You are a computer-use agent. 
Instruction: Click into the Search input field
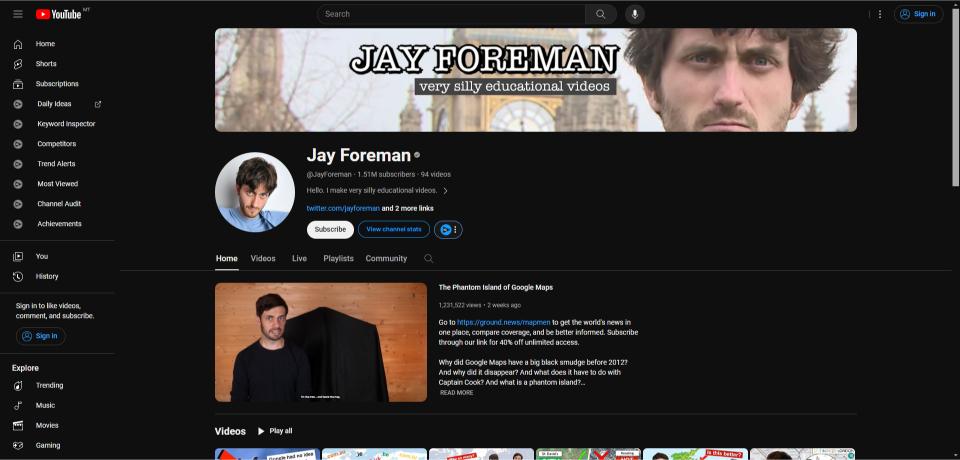click(451, 14)
